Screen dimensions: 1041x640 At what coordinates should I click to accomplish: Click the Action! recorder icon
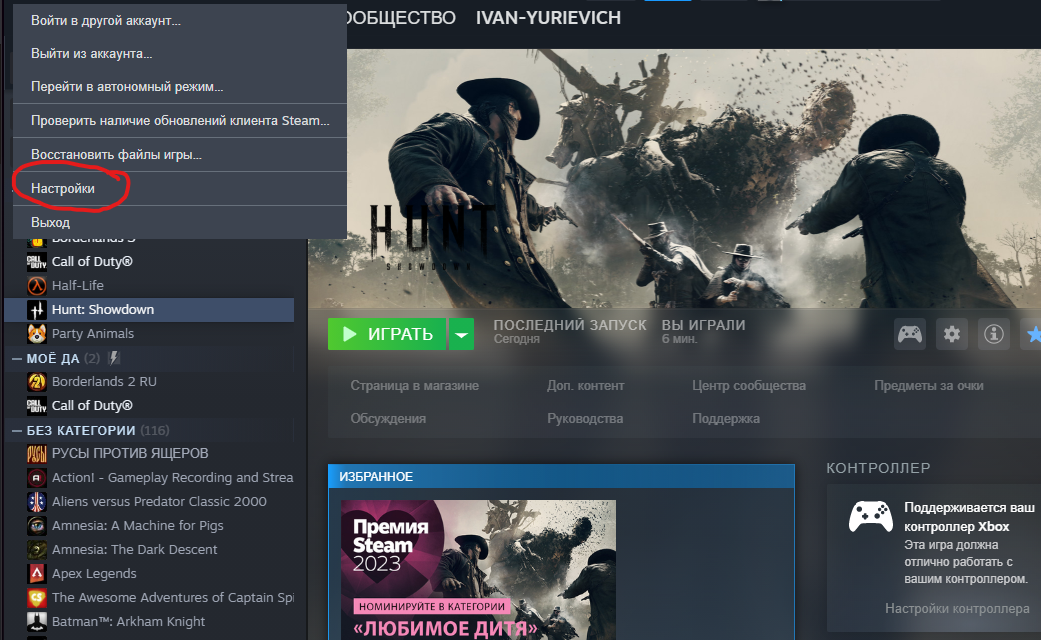coord(37,477)
